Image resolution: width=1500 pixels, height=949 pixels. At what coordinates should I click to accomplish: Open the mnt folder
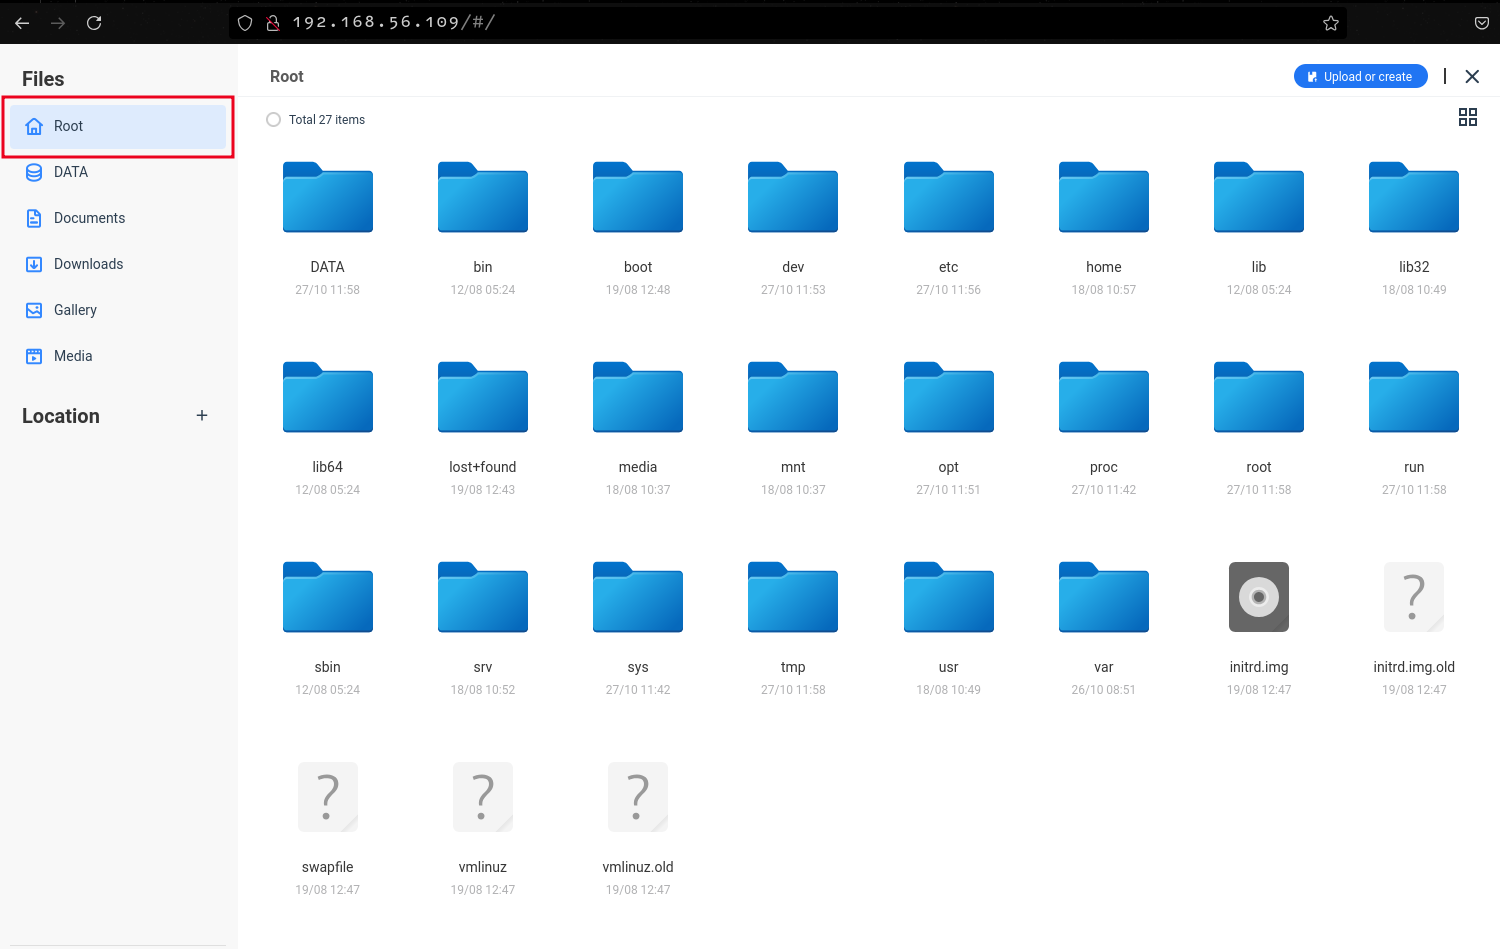793,397
